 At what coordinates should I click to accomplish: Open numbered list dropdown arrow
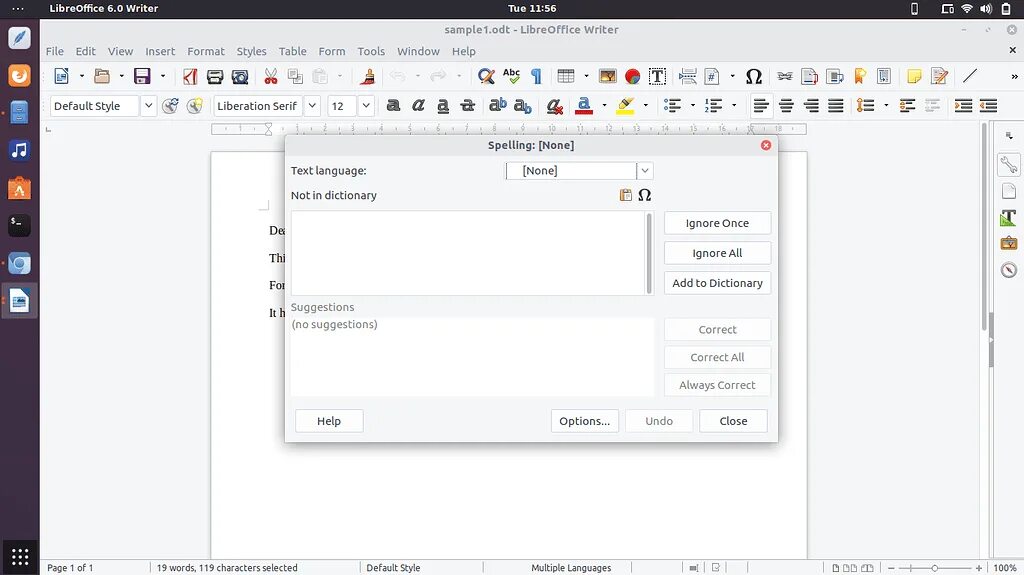(x=734, y=106)
